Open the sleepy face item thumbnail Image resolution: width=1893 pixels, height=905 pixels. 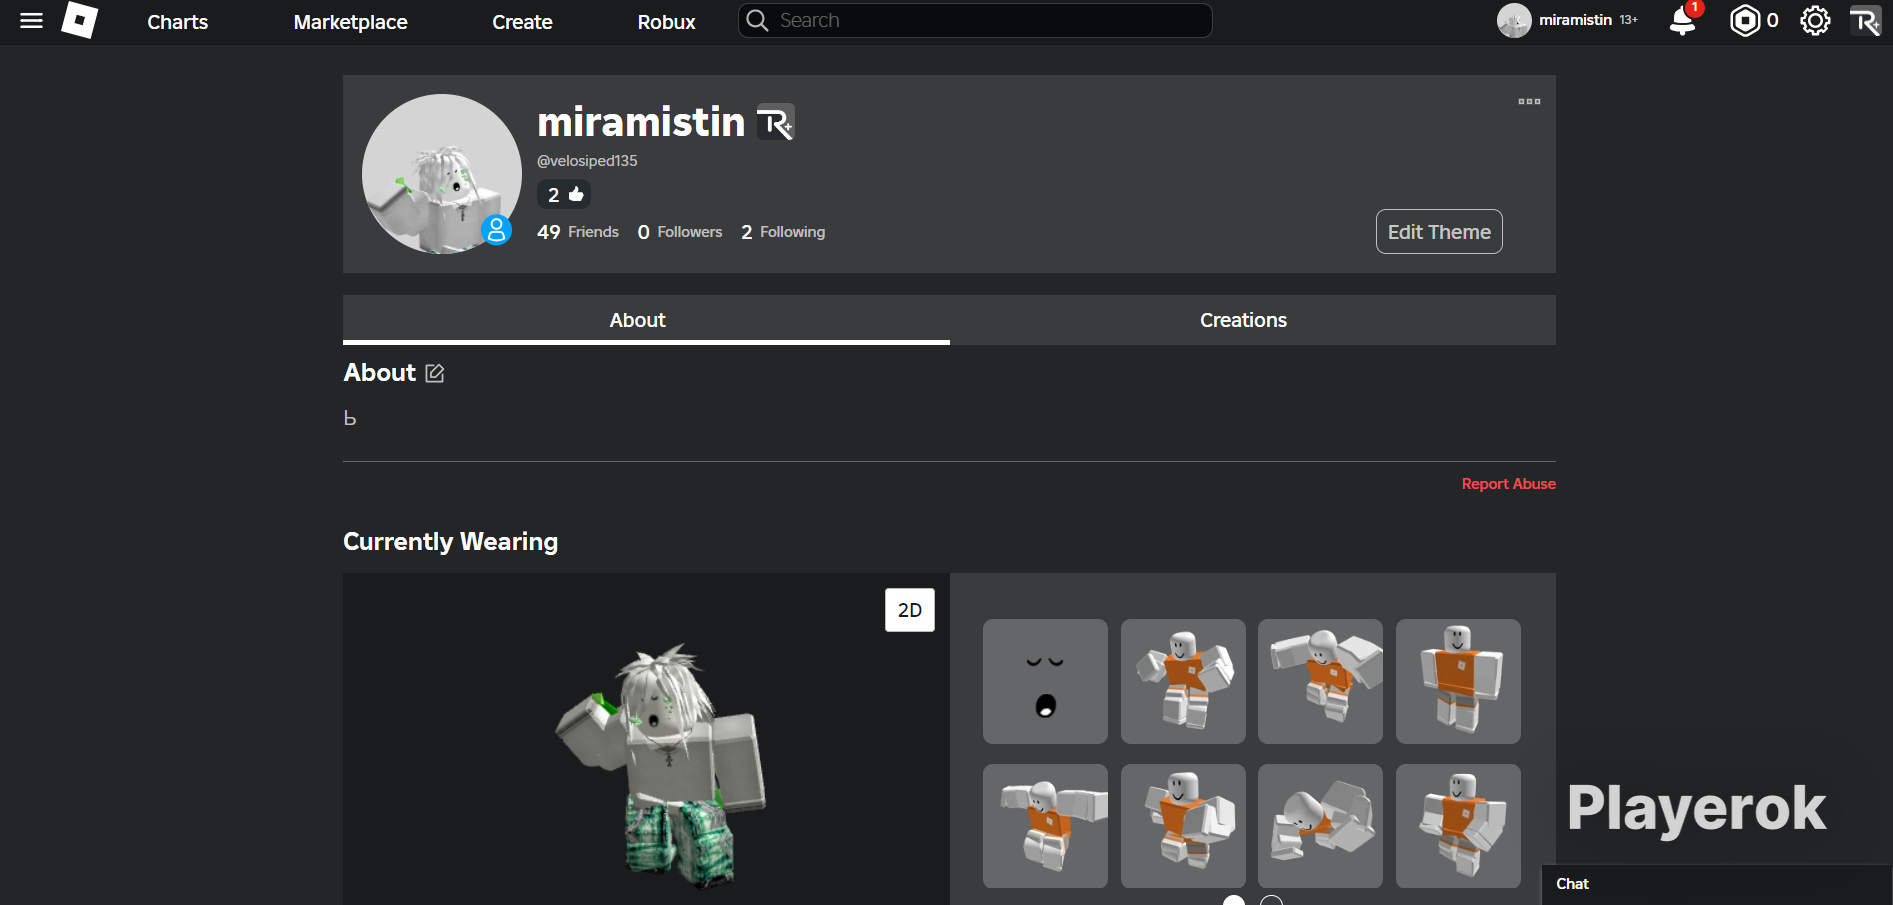(x=1045, y=681)
